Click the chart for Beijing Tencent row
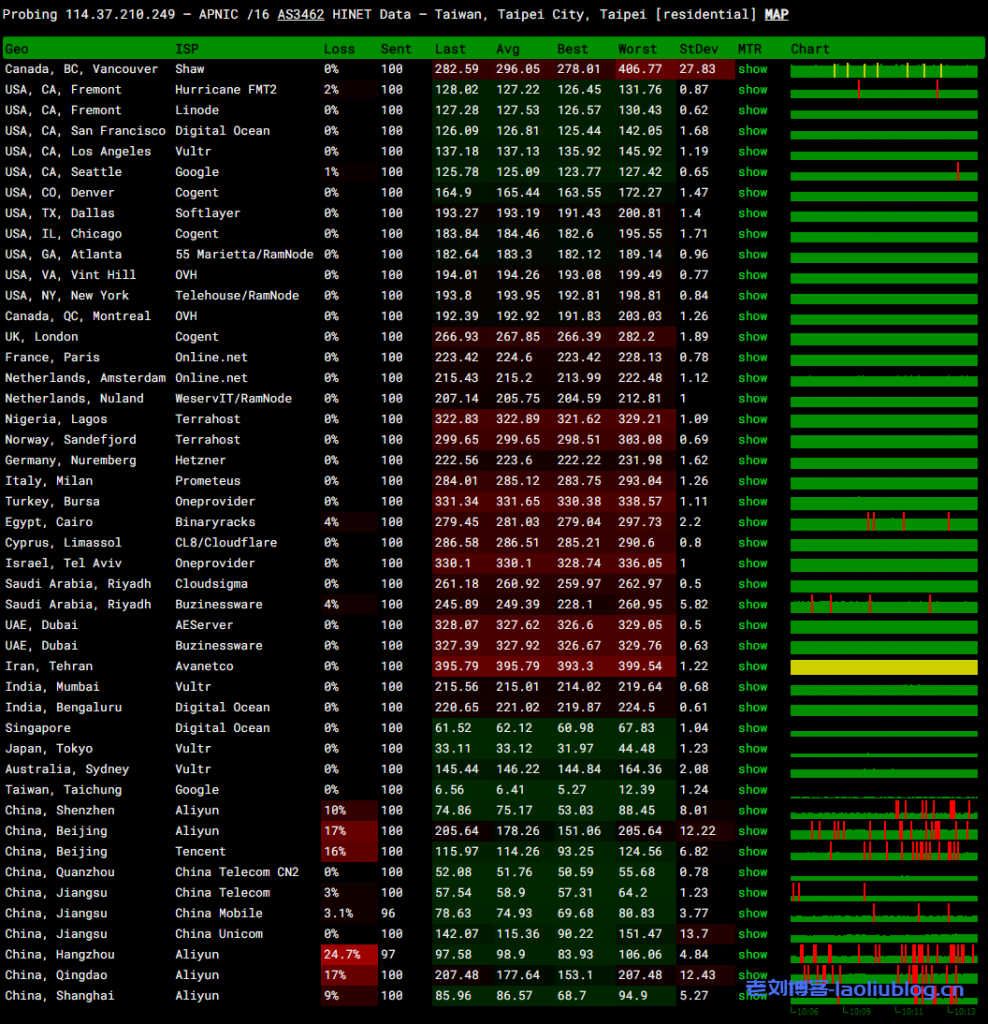988x1024 pixels. click(x=883, y=852)
